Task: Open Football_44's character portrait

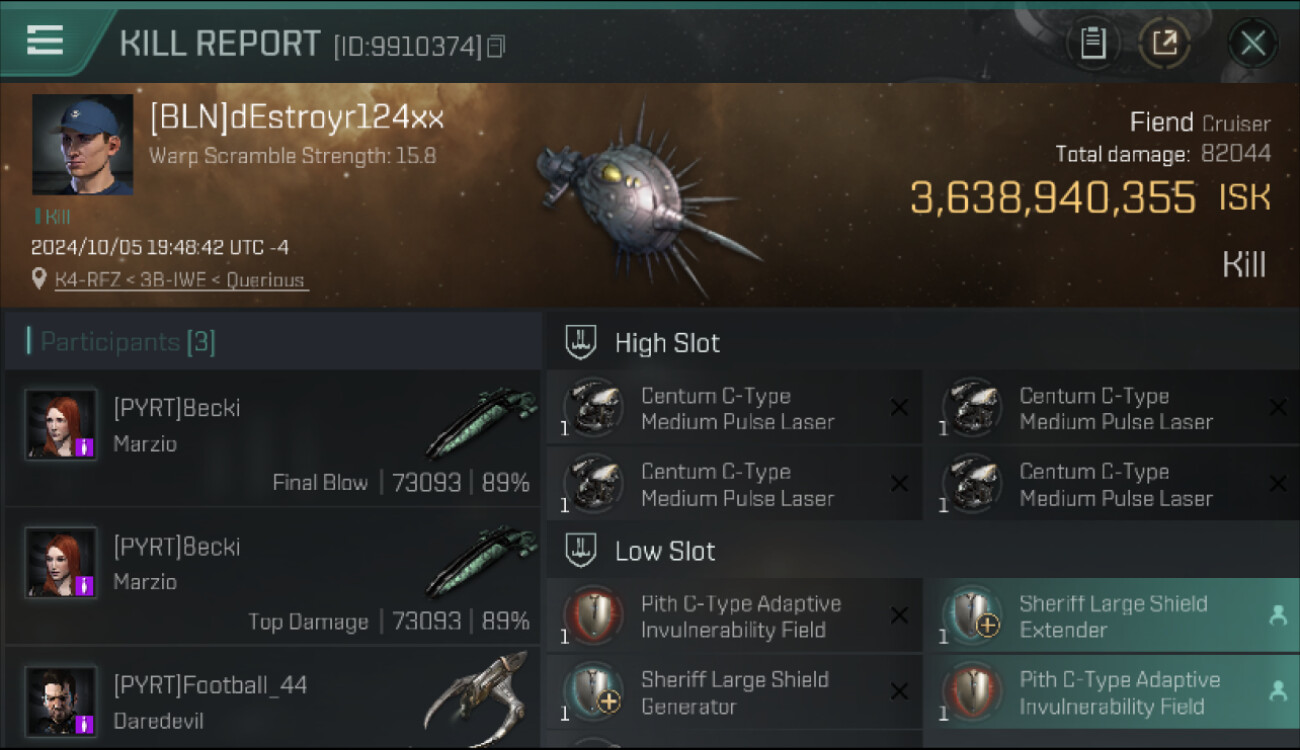Action: tap(61, 701)
